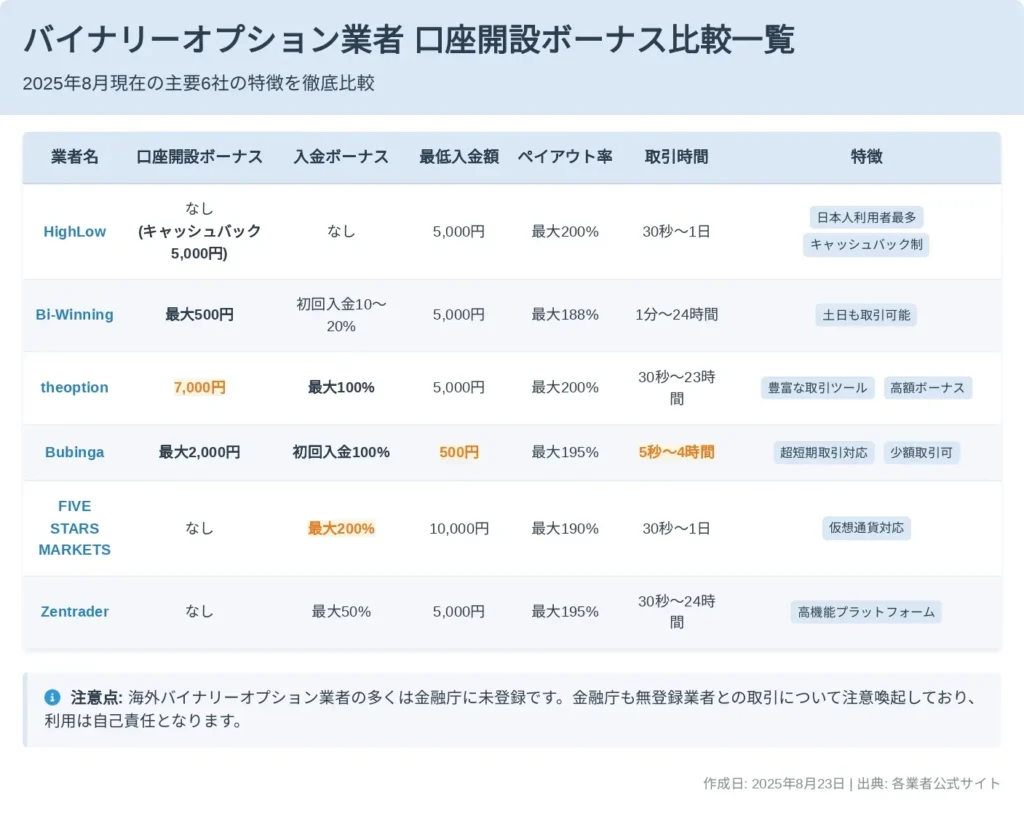Click the subtitle 2025年8月現在の主要6社の特徴を徹底比較

coord(199,83)
